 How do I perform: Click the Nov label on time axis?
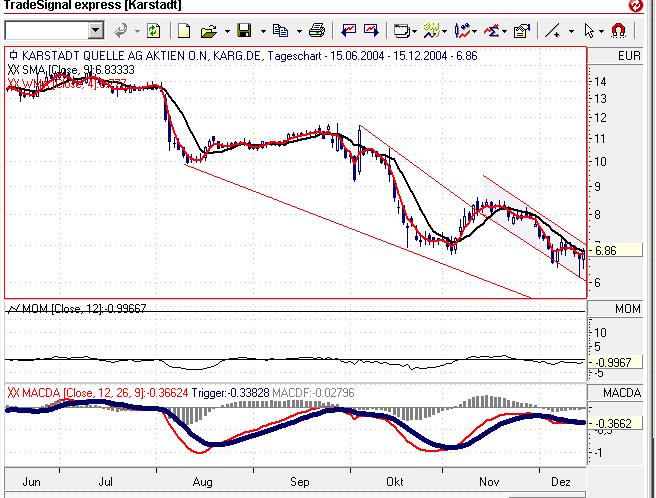point(489,482)
